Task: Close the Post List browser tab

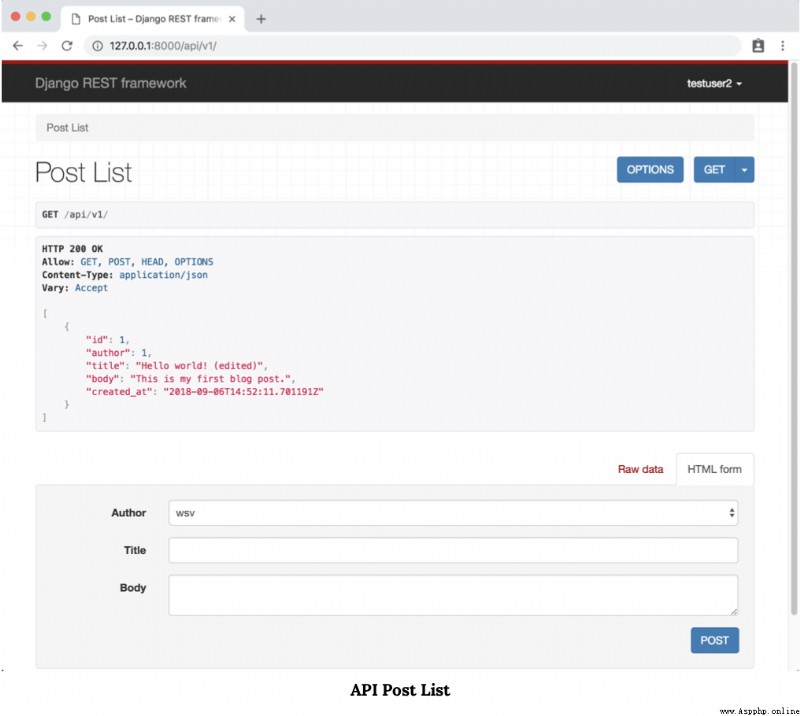Action: pos(232,19)
